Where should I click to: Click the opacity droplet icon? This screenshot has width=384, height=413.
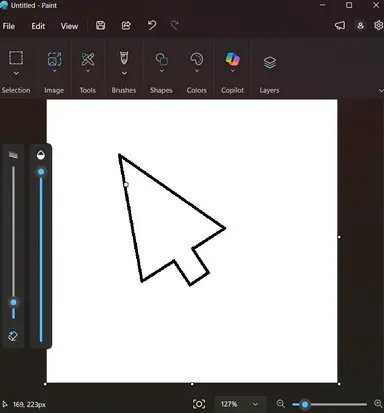(x=41, y=155)
